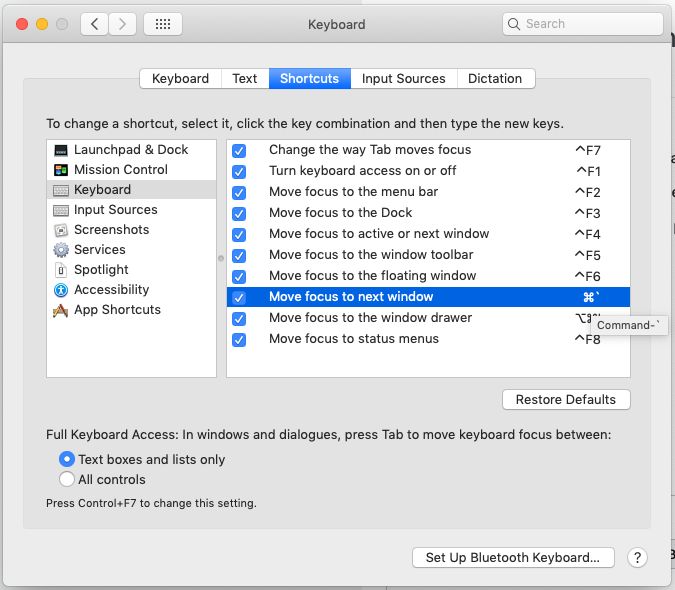Image resolution: width=675 pixels, height=590 pixels.
Task: Uncheck Move focus to active or next window
Action: (x=239, y=235)
